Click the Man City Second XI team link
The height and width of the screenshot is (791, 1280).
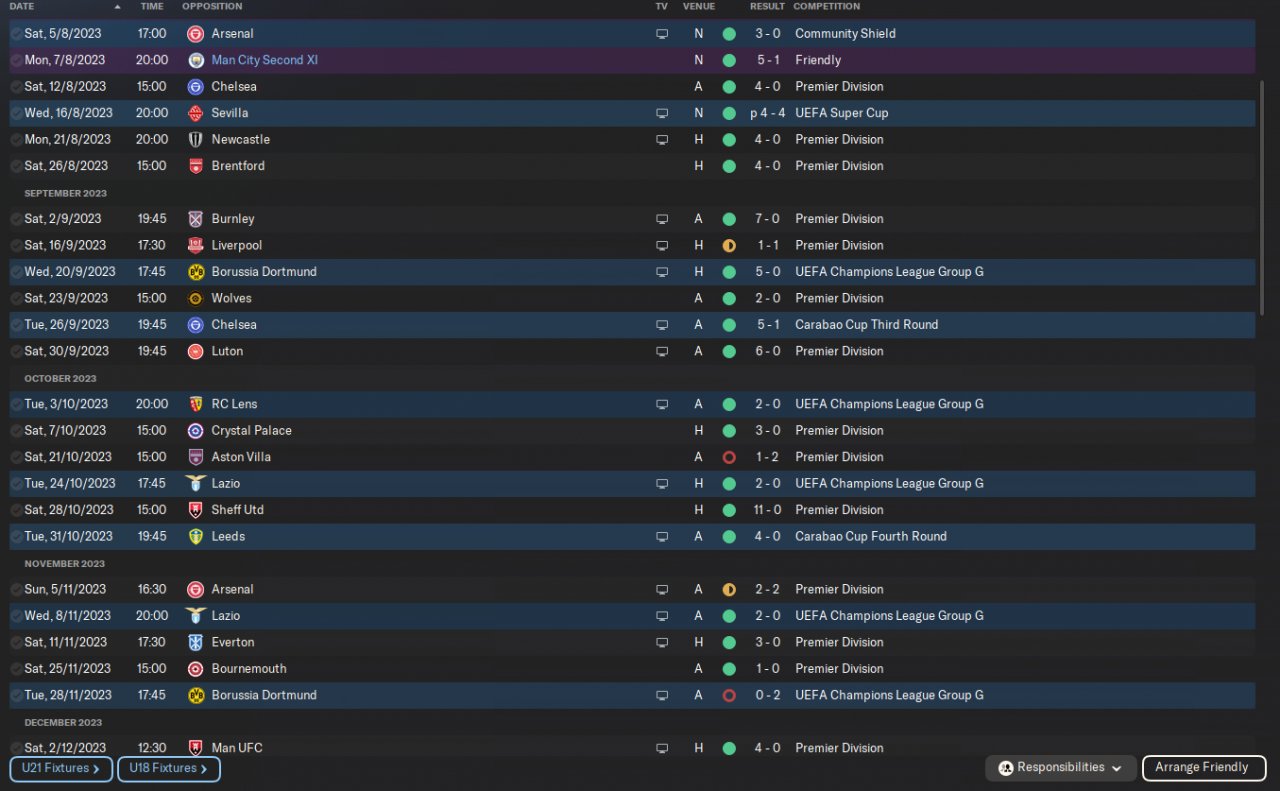[x=265, y=60]
